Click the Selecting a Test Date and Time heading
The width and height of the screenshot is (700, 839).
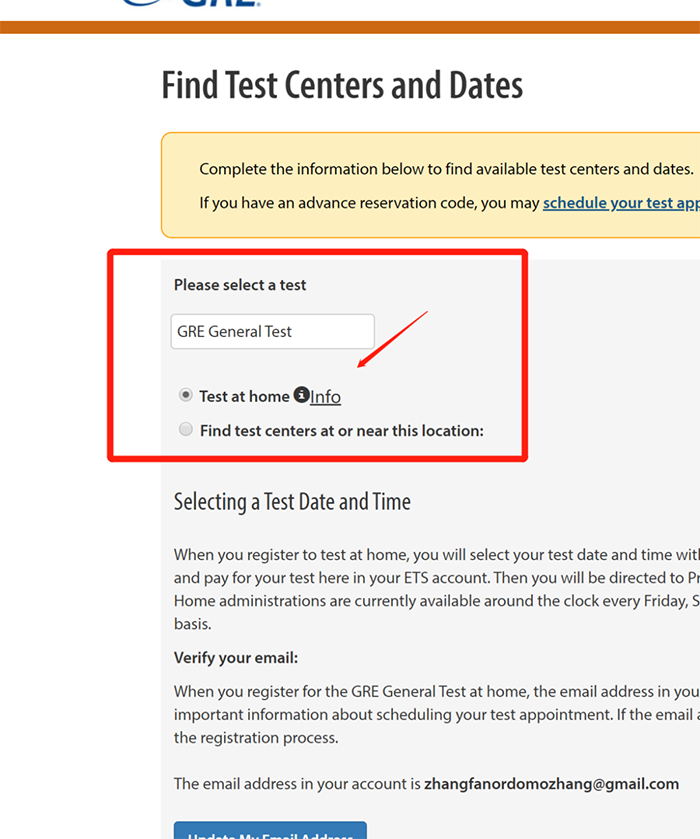(x=292, y=501)
